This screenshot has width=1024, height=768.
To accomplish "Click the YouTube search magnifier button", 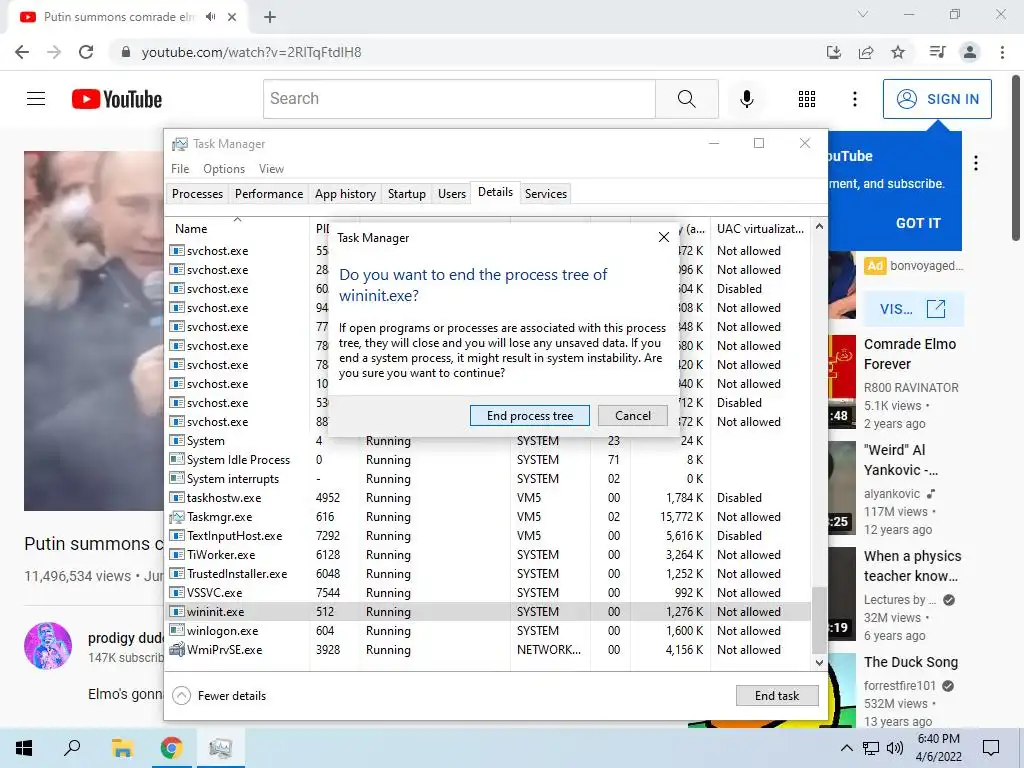I will 686,99.
